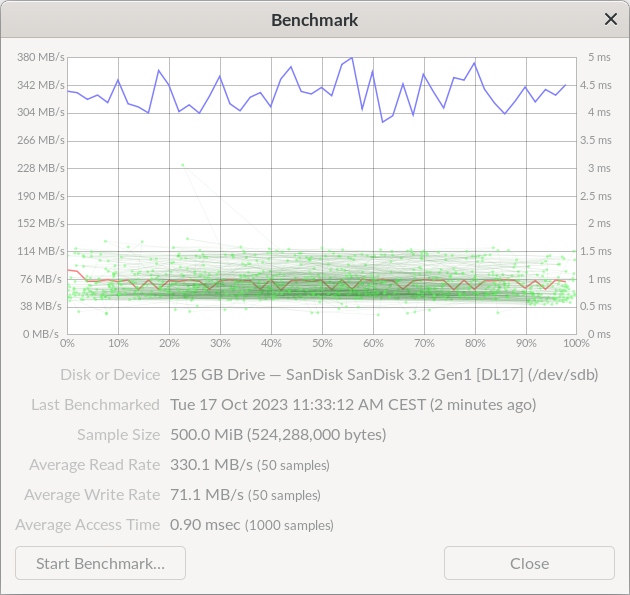Click the Start Benchmark... button

click(100, 563)
